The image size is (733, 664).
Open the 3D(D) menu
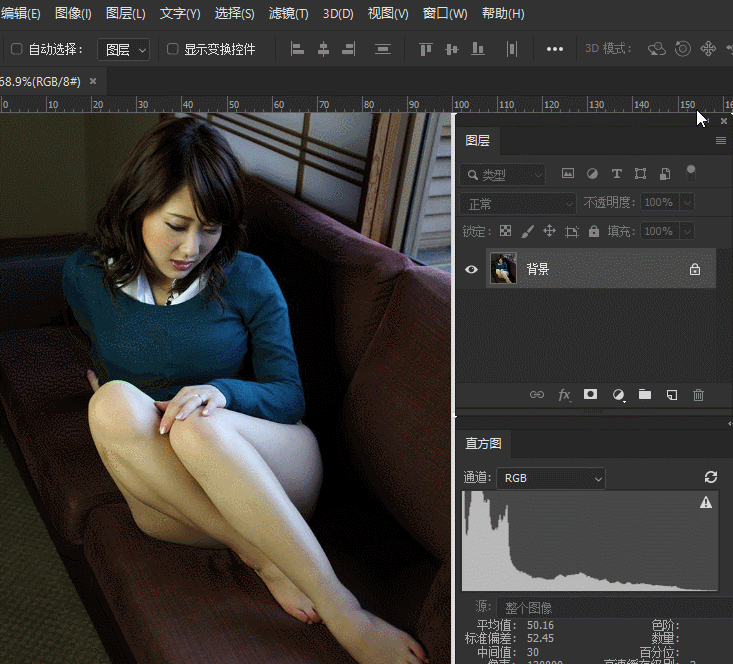click(x=338, y=14)
